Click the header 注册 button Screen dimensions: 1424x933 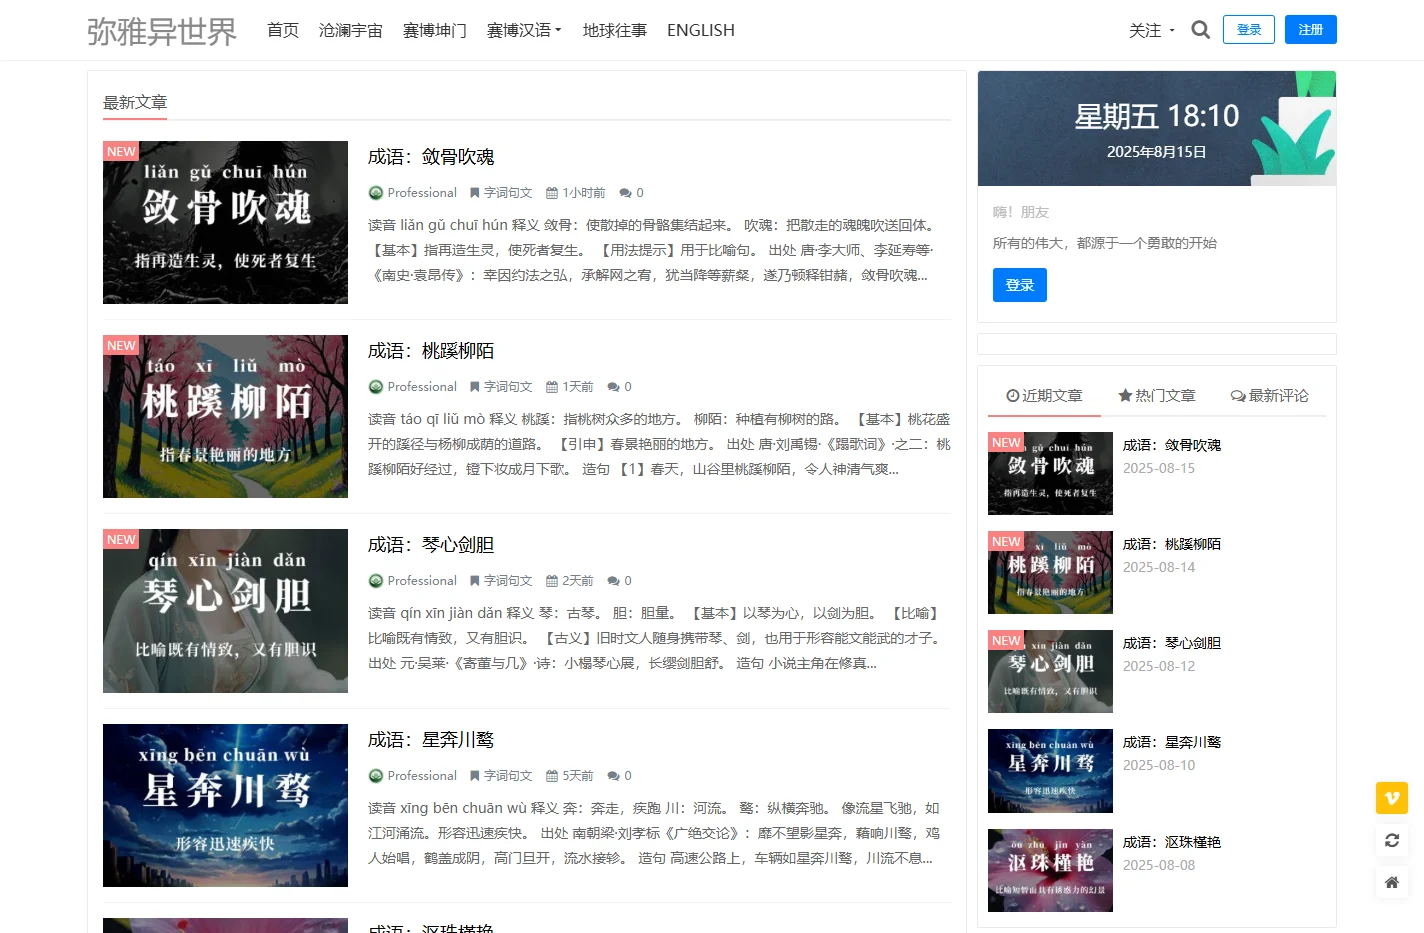[x=1311, y=30]
